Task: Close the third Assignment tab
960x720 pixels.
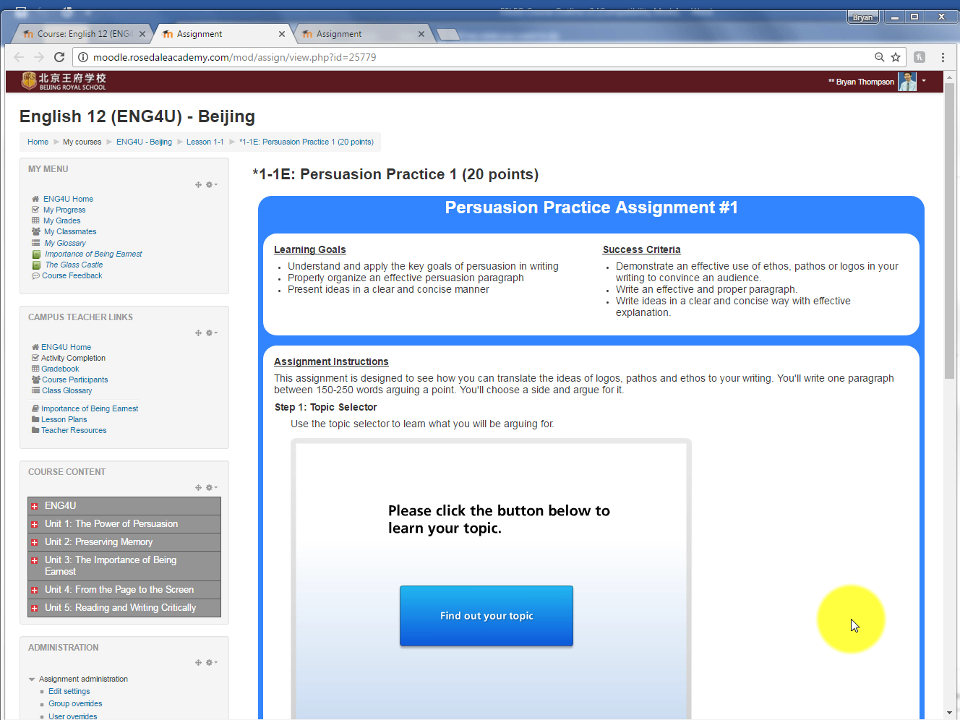Action: coord(421,34)
